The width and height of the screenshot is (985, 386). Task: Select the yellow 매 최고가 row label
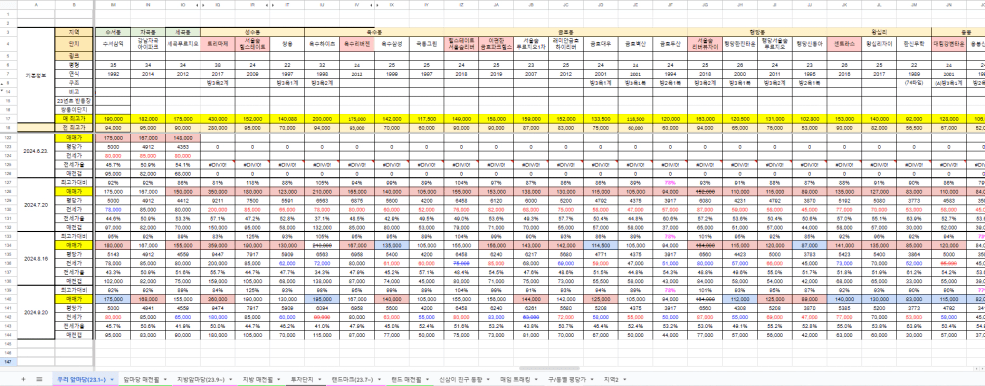point(74,118)
